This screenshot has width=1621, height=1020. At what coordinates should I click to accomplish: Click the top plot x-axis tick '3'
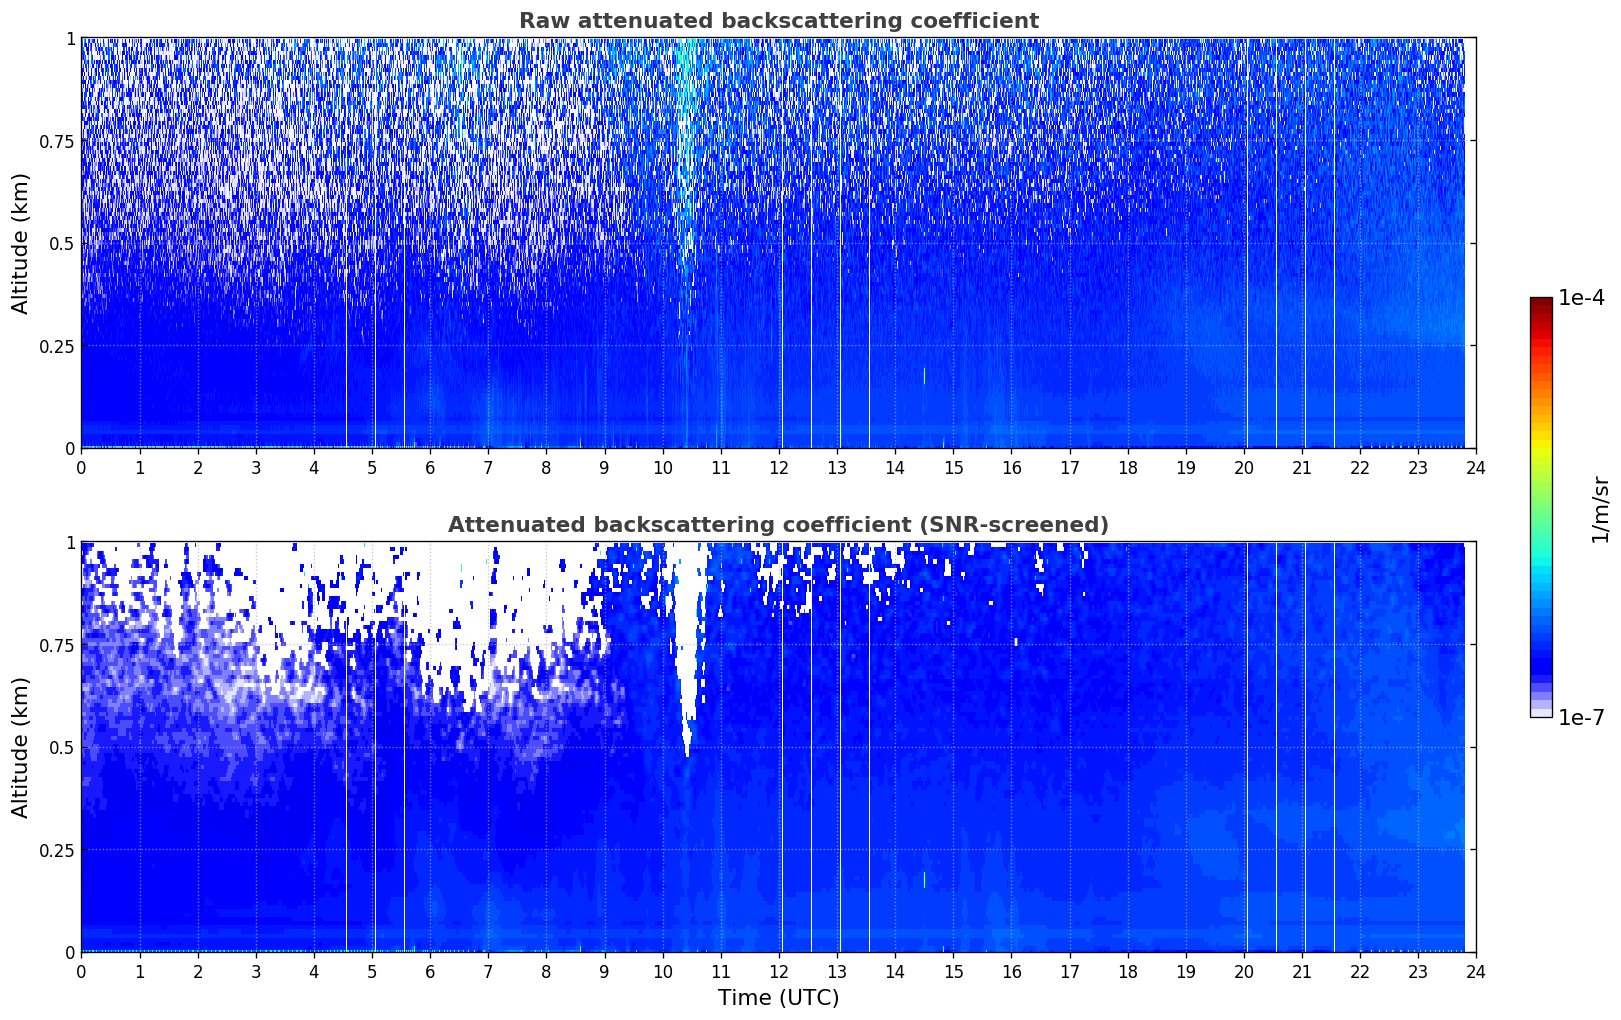click(256, 467)
